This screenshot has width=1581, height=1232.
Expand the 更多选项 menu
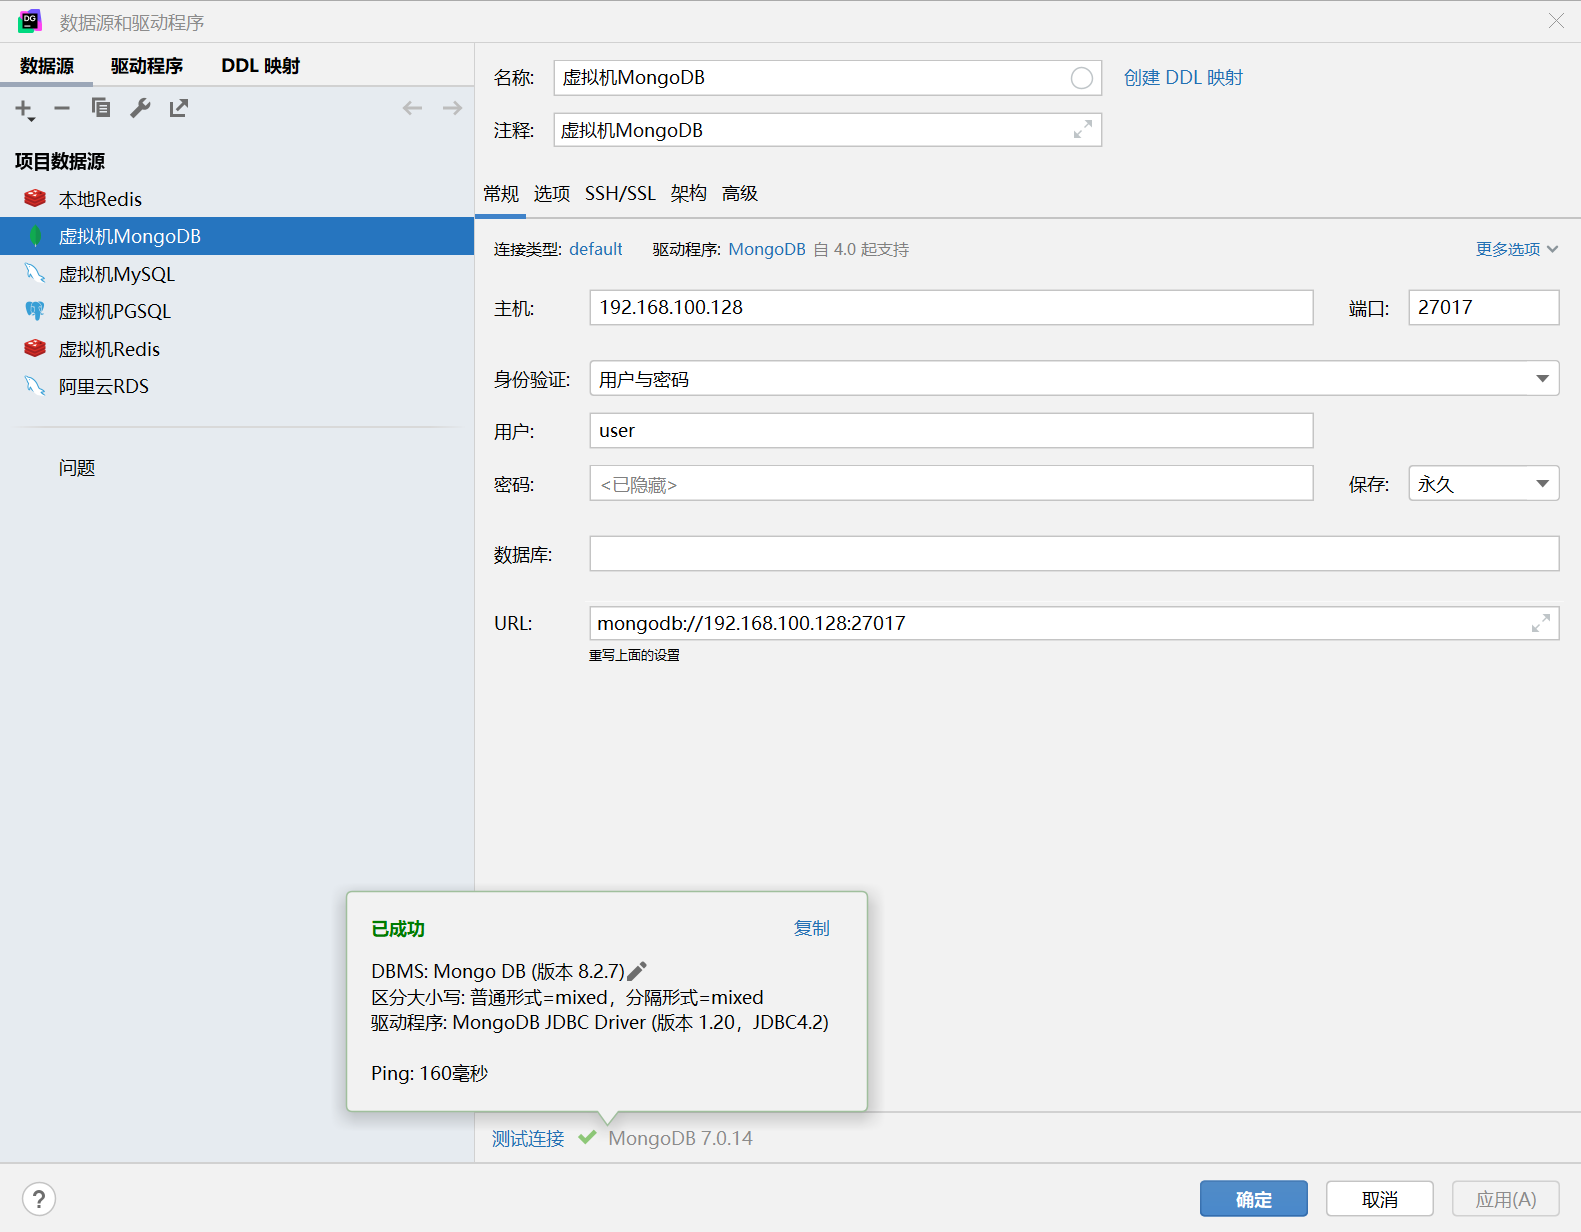click(x=1516, y=249)
